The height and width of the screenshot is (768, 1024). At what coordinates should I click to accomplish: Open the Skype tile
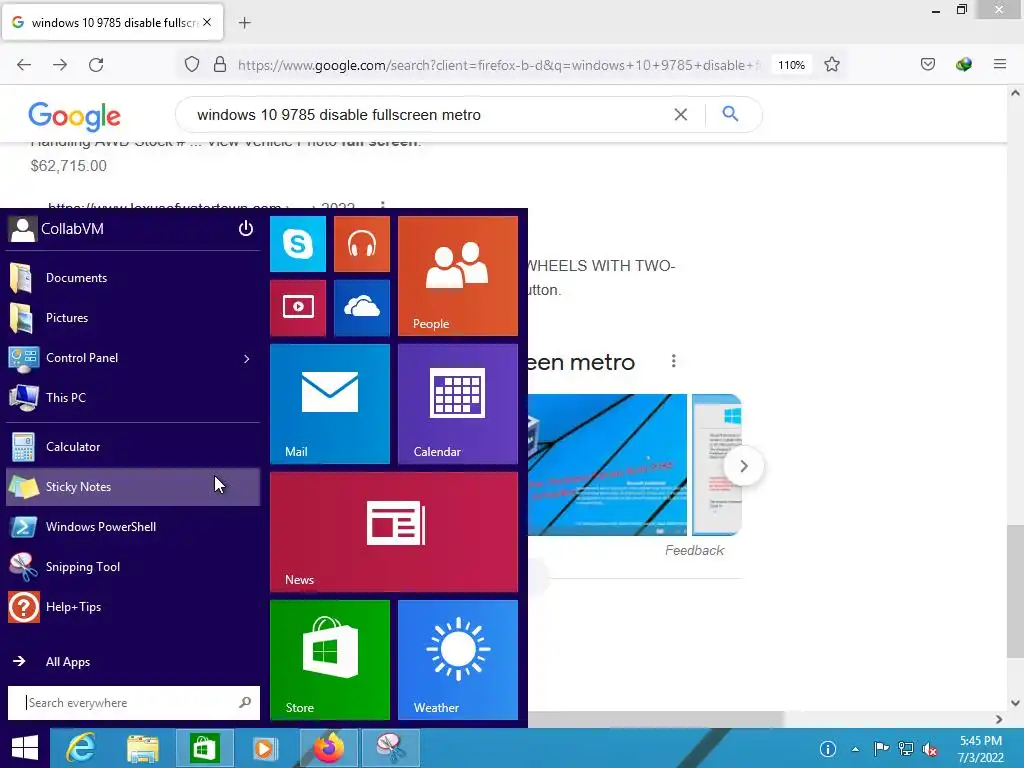click(298, 244)
